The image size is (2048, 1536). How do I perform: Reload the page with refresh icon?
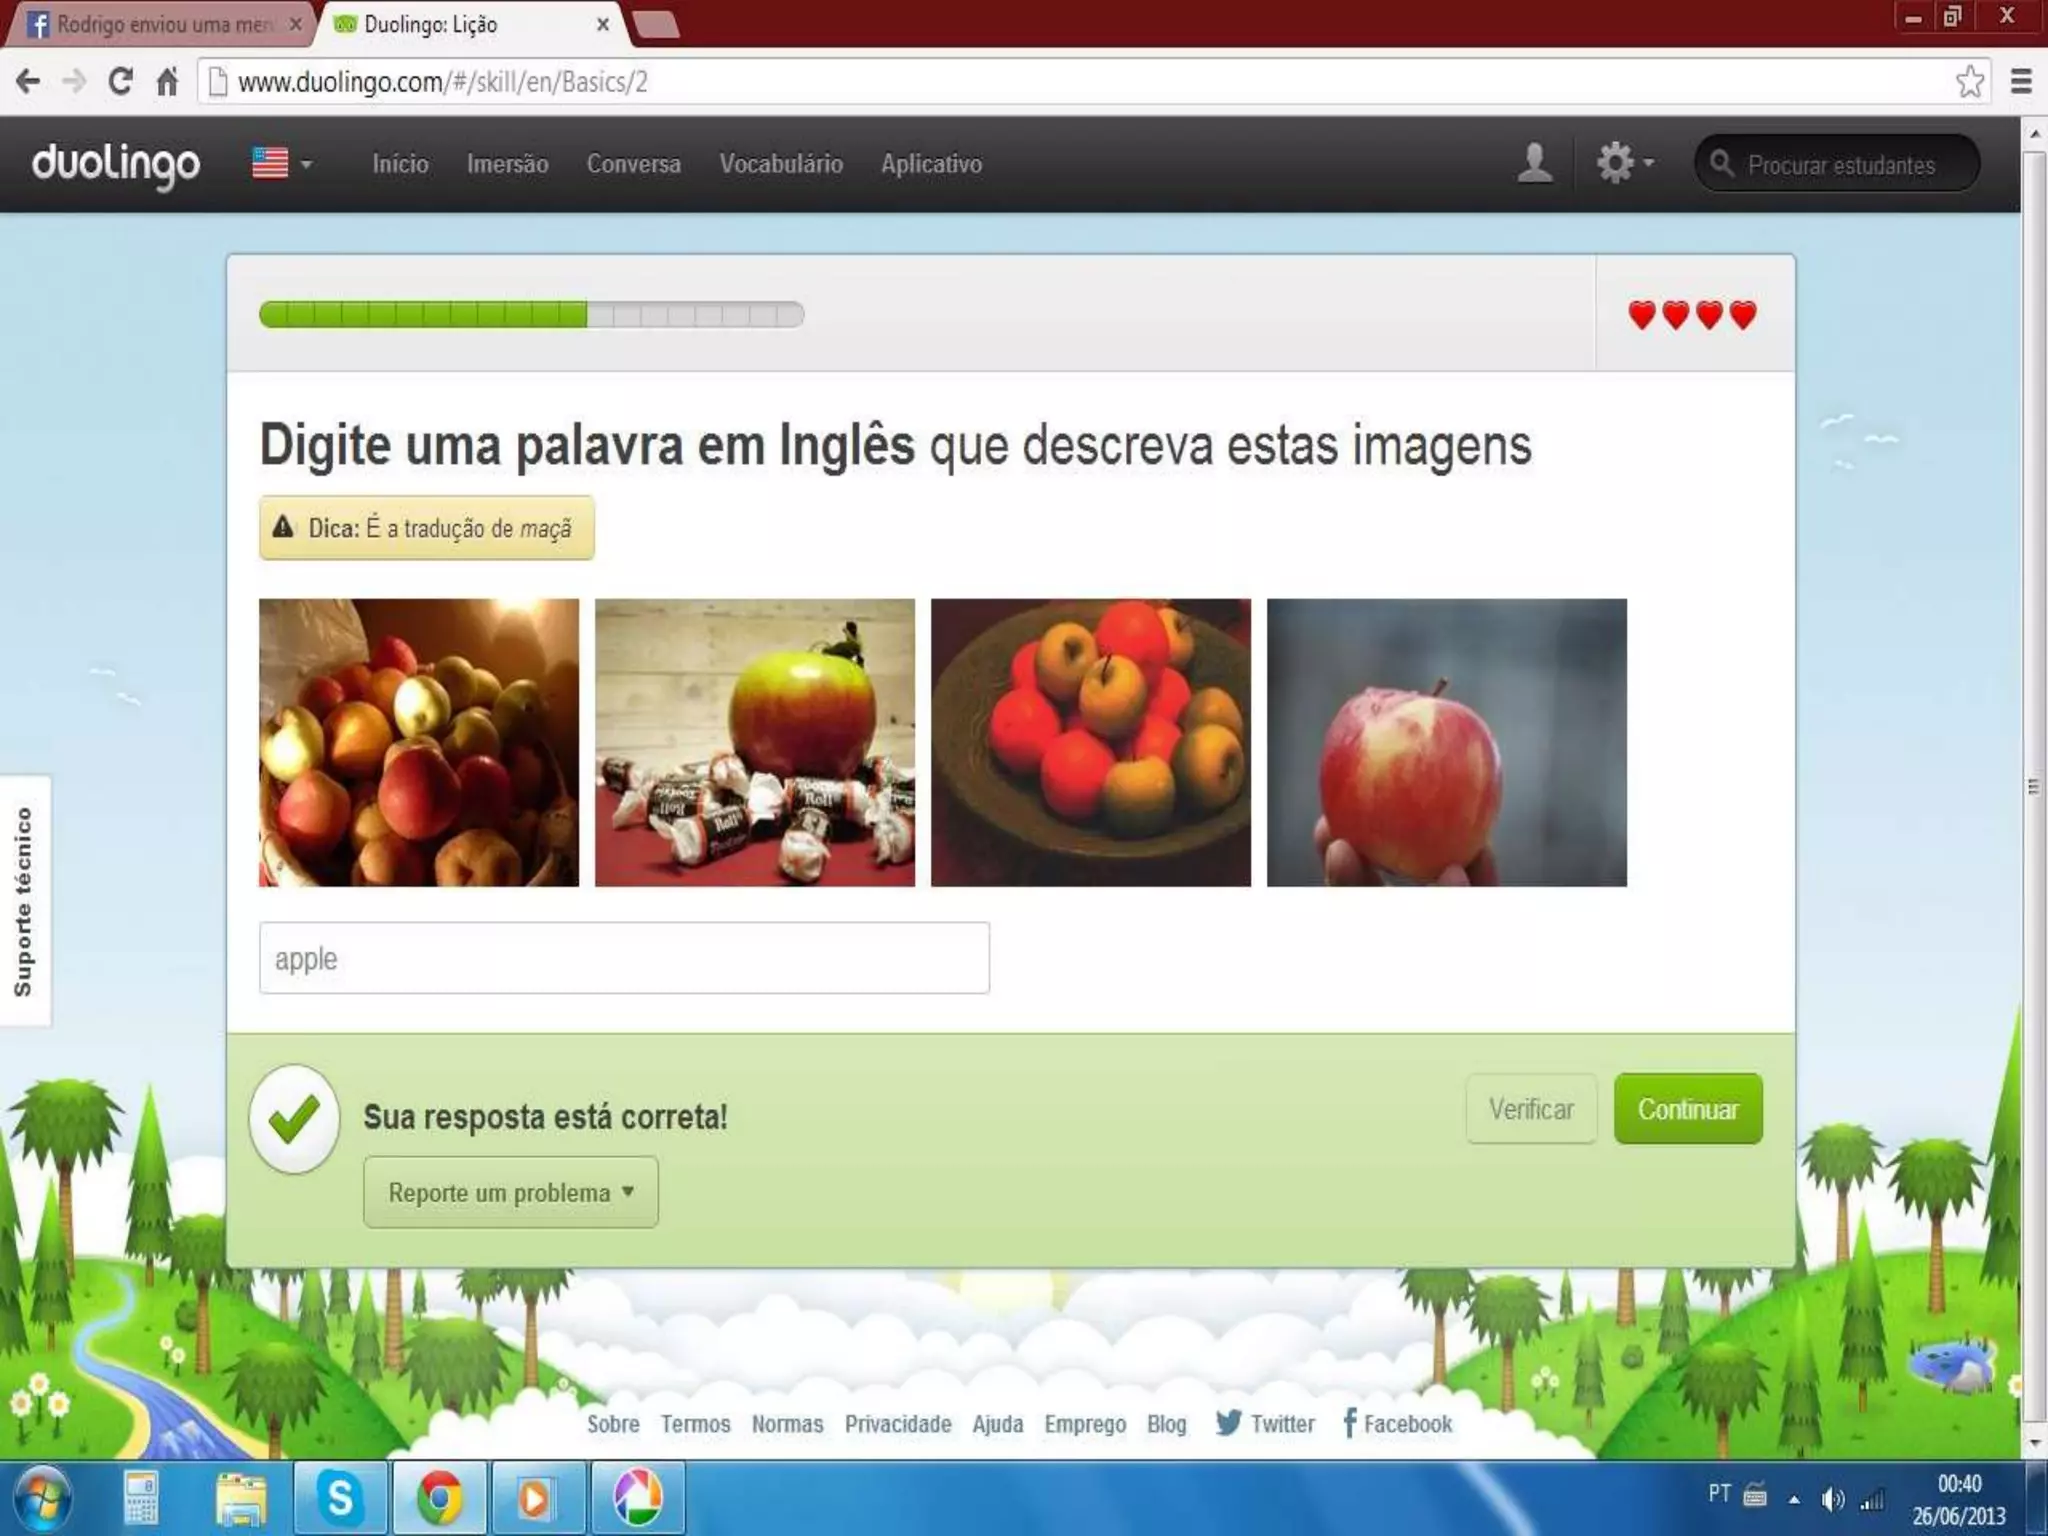click(x=120, y=82)
